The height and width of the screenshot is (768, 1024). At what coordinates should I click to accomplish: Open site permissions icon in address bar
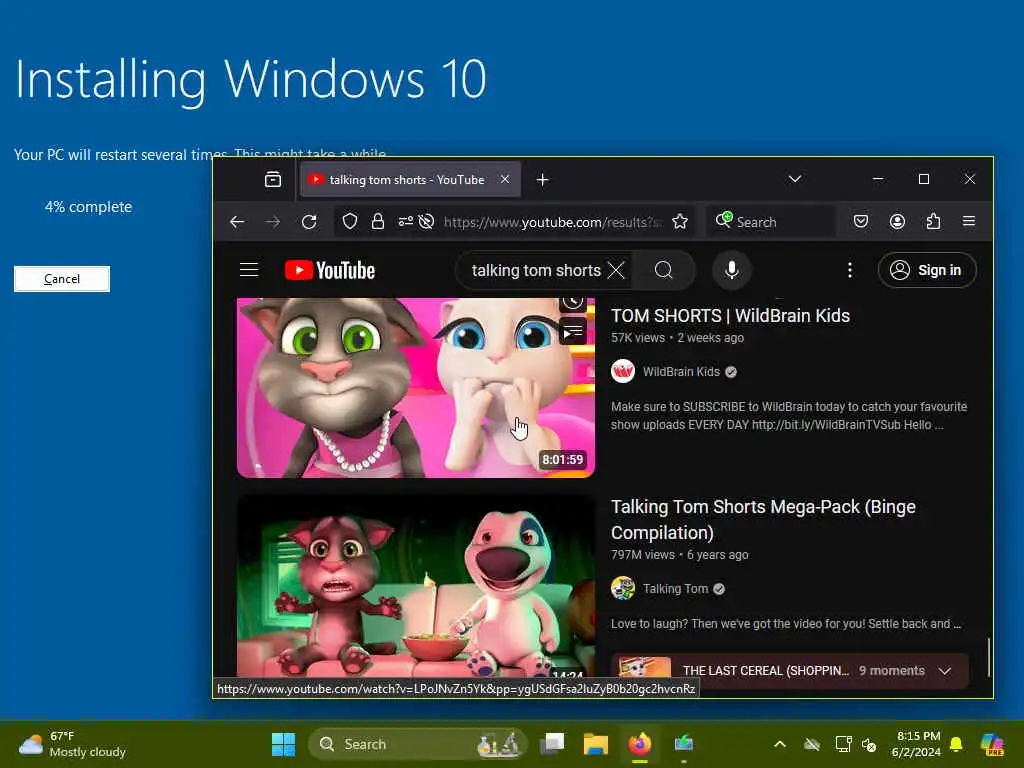(x=406, y=222)
